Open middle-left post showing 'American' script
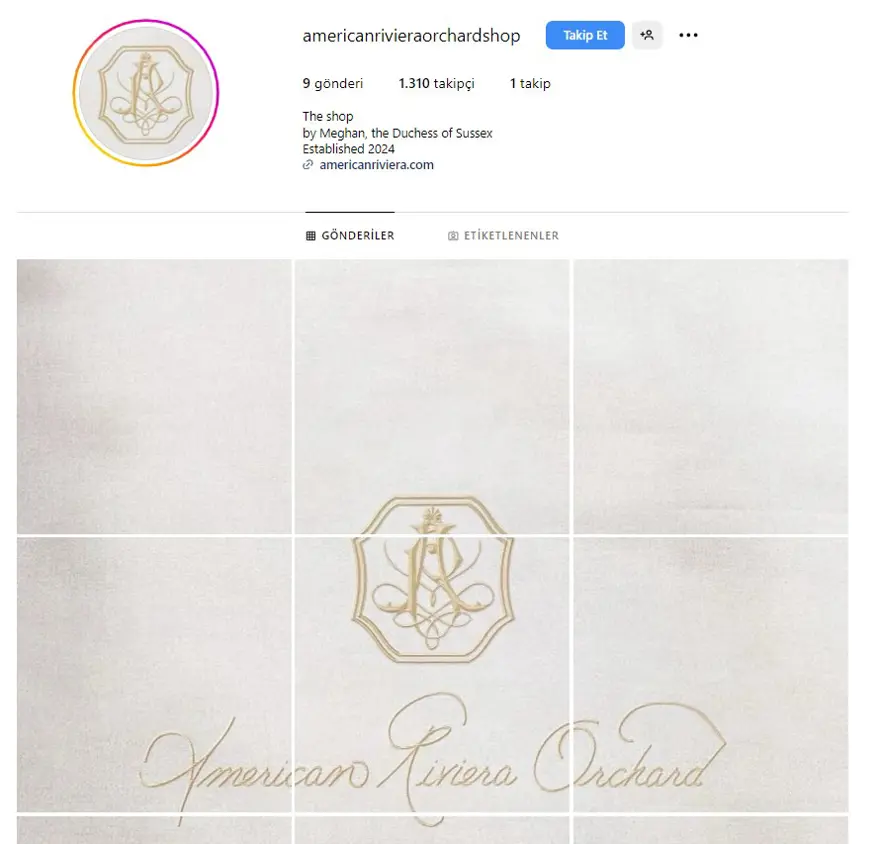 click(154, 675)
